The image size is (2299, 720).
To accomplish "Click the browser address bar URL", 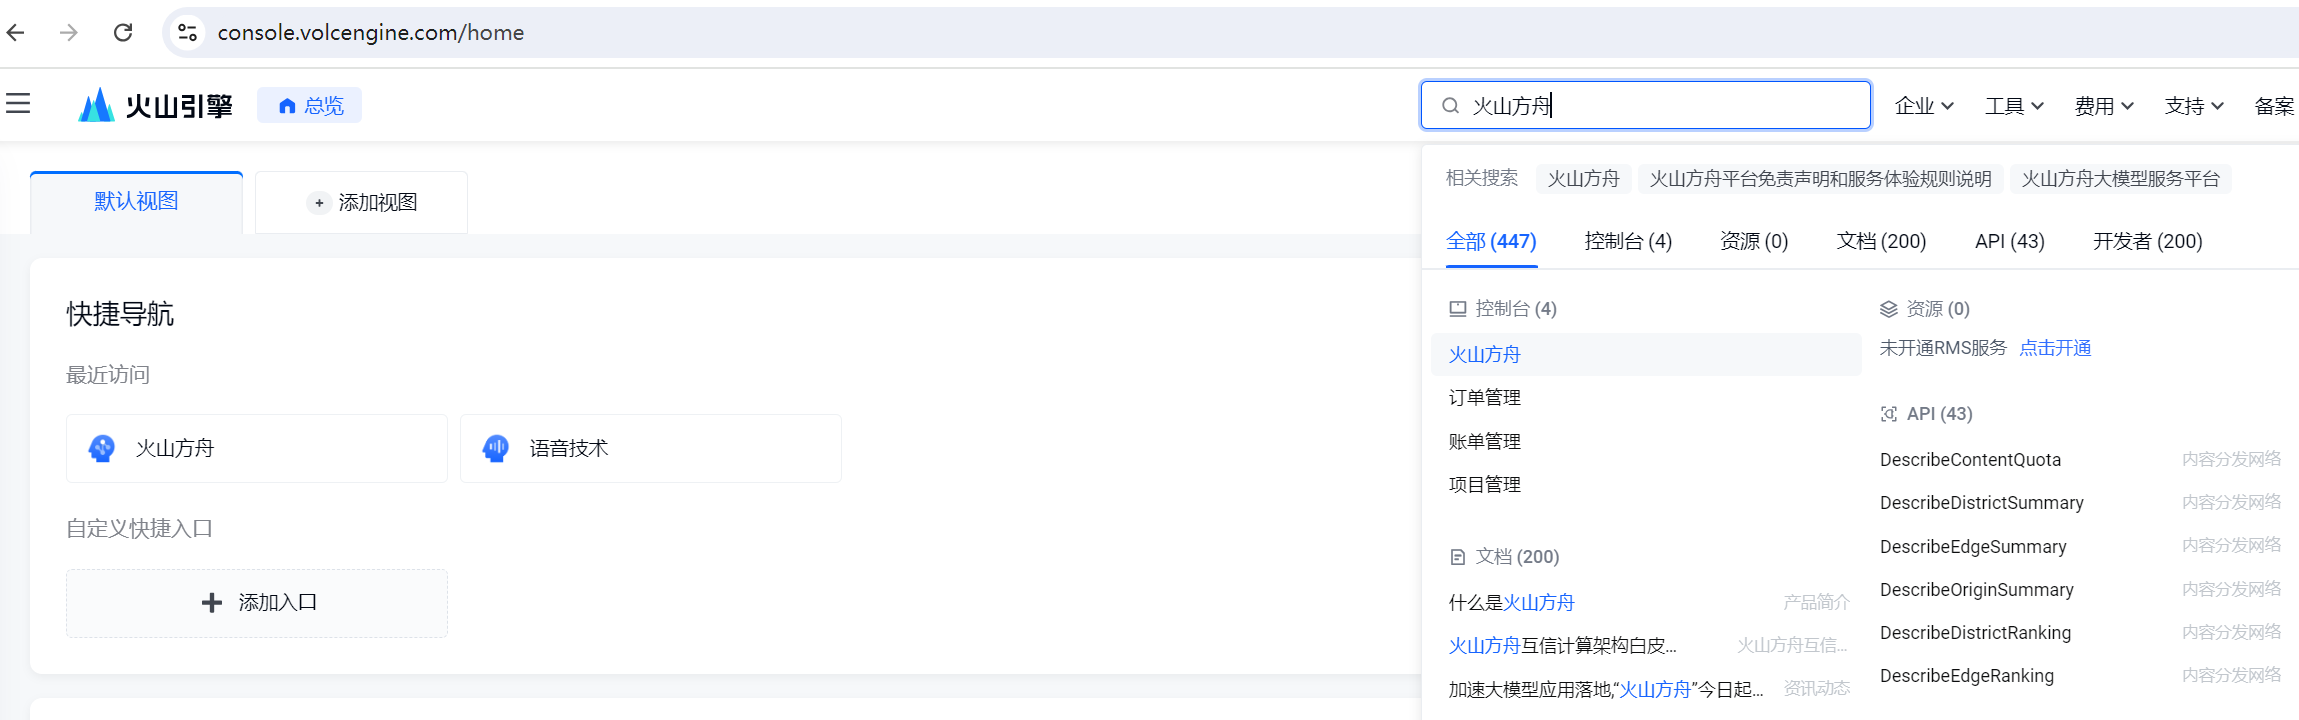I will (x=371, y=33).
